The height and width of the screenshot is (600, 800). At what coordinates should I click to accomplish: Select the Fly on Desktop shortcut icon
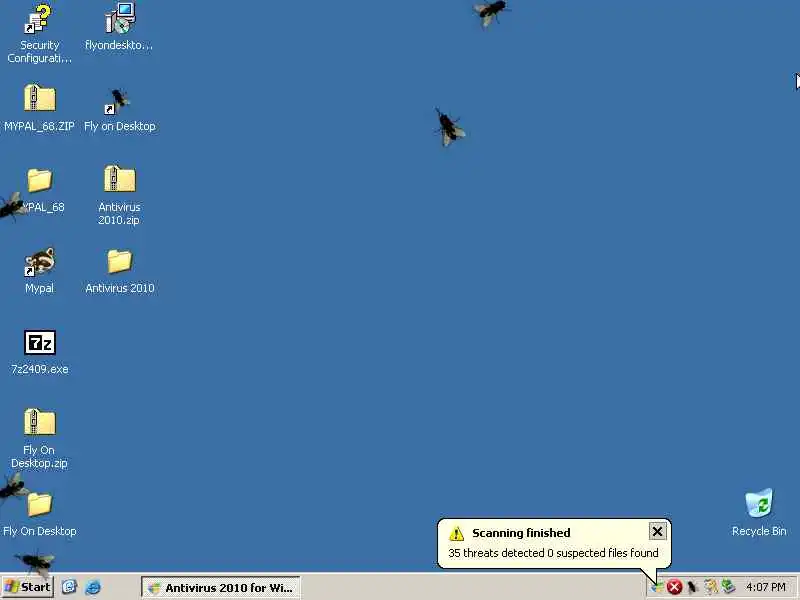pos(119,101)
